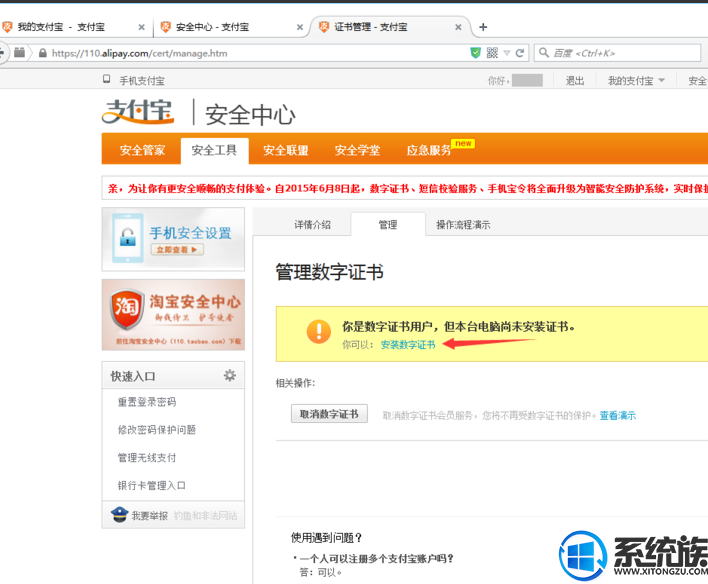
Task: Close the 安全中心 tab
Action: point(300,27)
